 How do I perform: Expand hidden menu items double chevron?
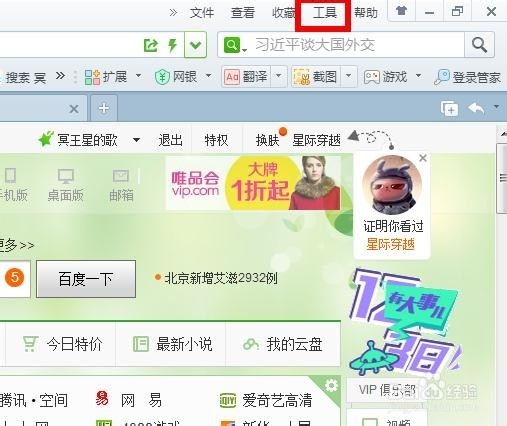coord(173,13)
